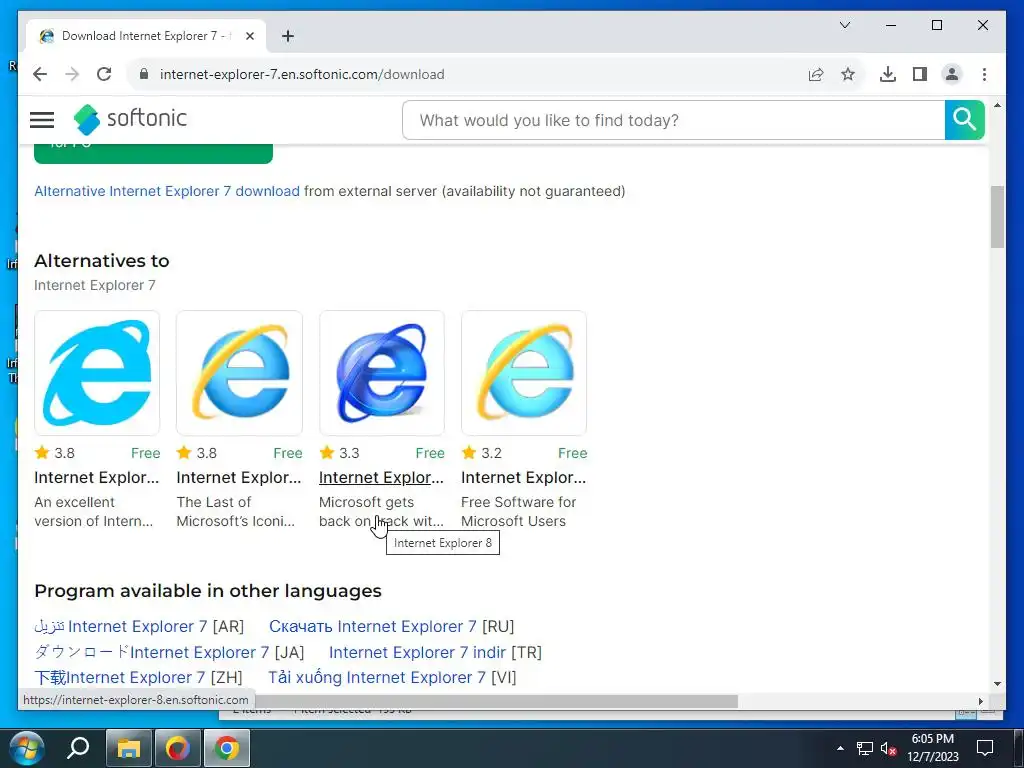Click the vertical scrollbar thumb
Screen dimensions: 1024x768
pyautogui.click(x=997, y=217)
